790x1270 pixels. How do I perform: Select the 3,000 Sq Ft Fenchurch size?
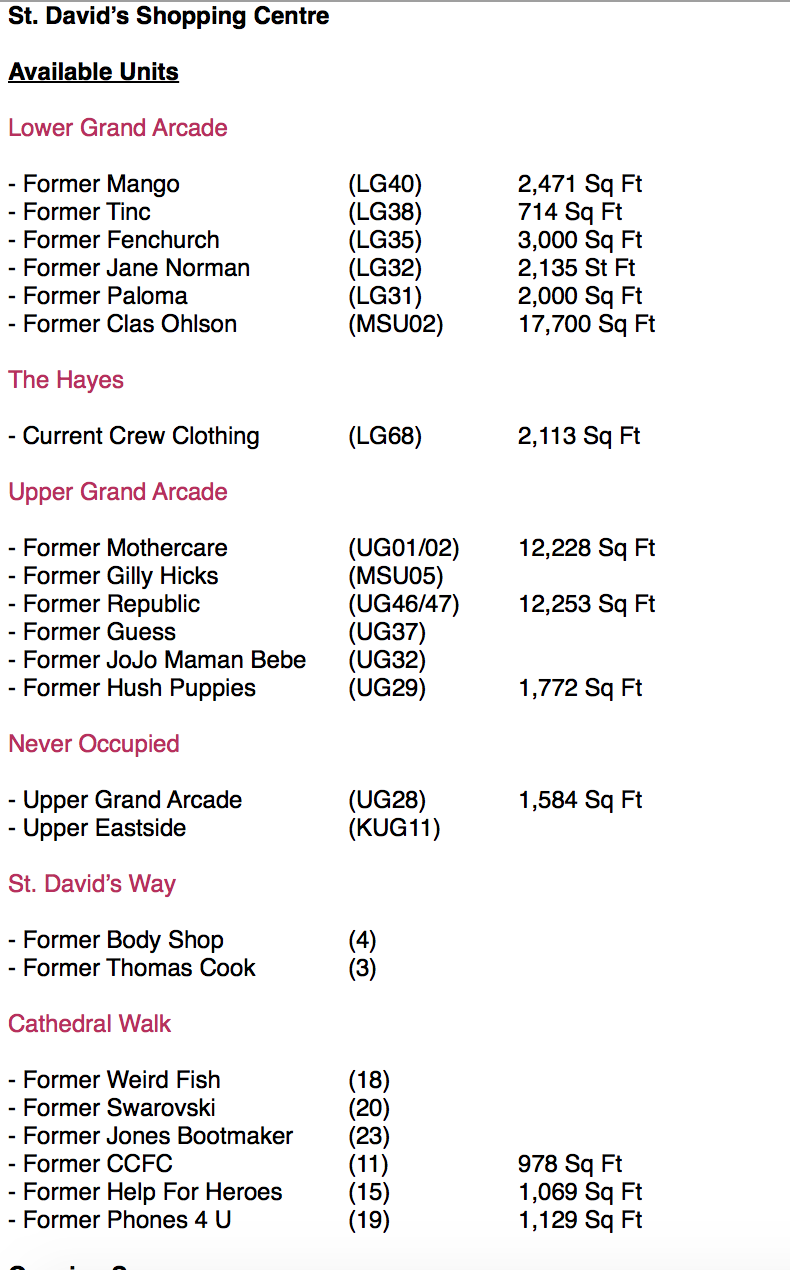tap(580, 240)
